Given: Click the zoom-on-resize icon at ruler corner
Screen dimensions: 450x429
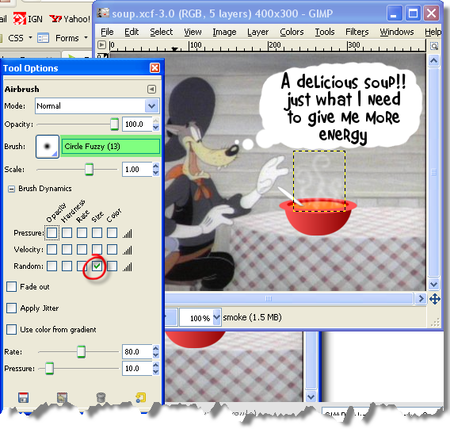Looking at the screenshot, I should pos(434,46).
